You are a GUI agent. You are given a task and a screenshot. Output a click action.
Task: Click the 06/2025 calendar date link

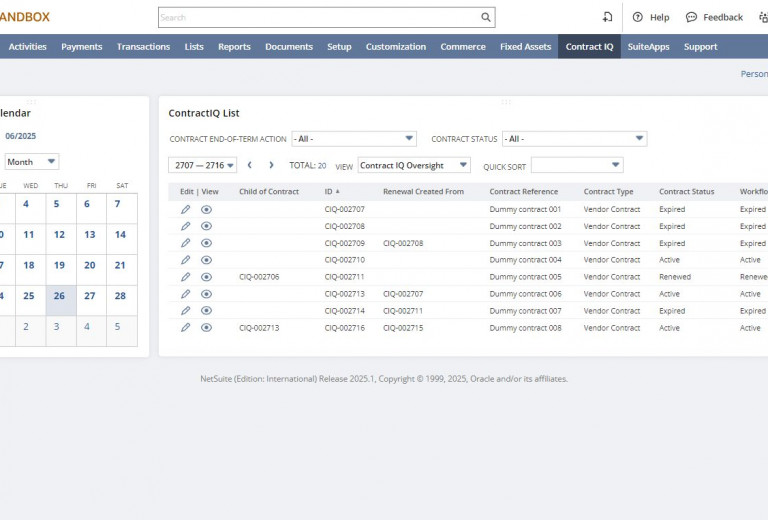pos(21,136)
